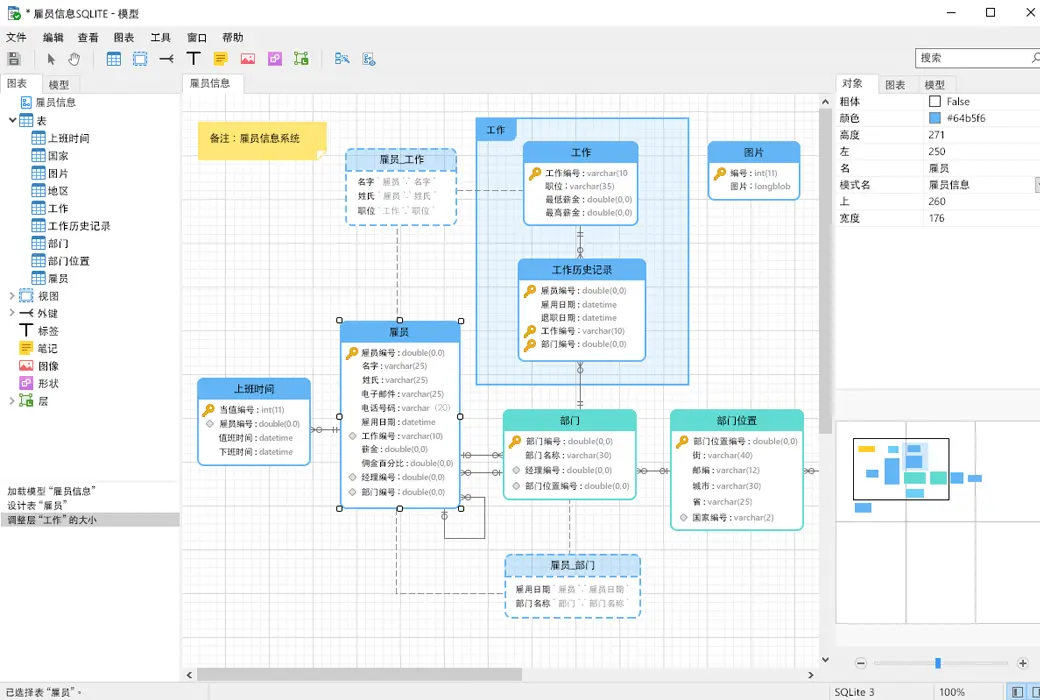This screenshot has height=700, width=1040.
Task: Switch to left panel 模型 tab
Action: click(59, 84)
